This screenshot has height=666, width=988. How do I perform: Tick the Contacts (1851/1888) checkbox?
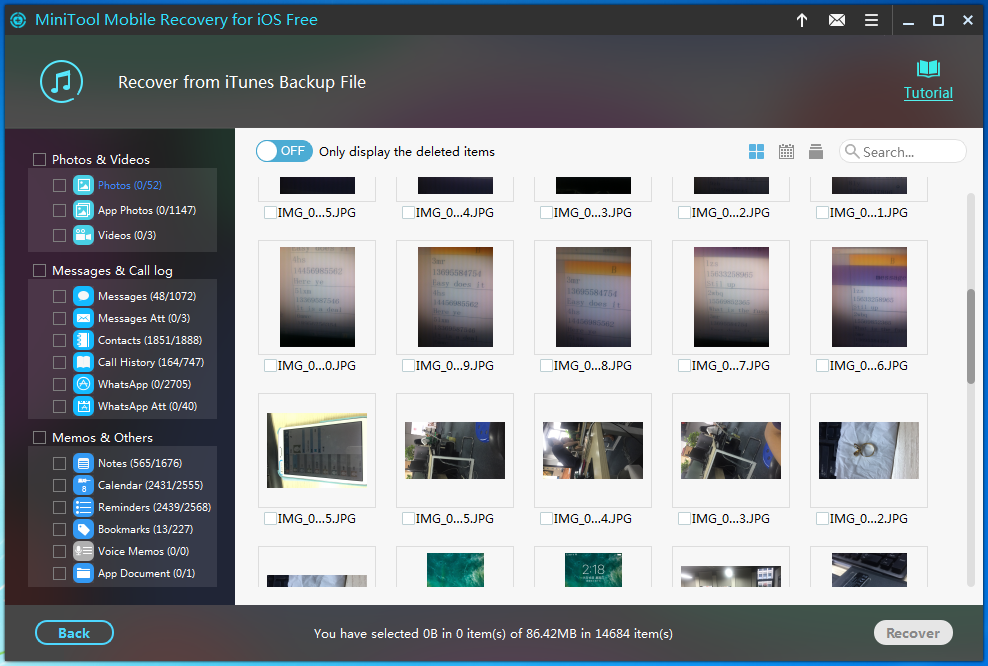59,340
